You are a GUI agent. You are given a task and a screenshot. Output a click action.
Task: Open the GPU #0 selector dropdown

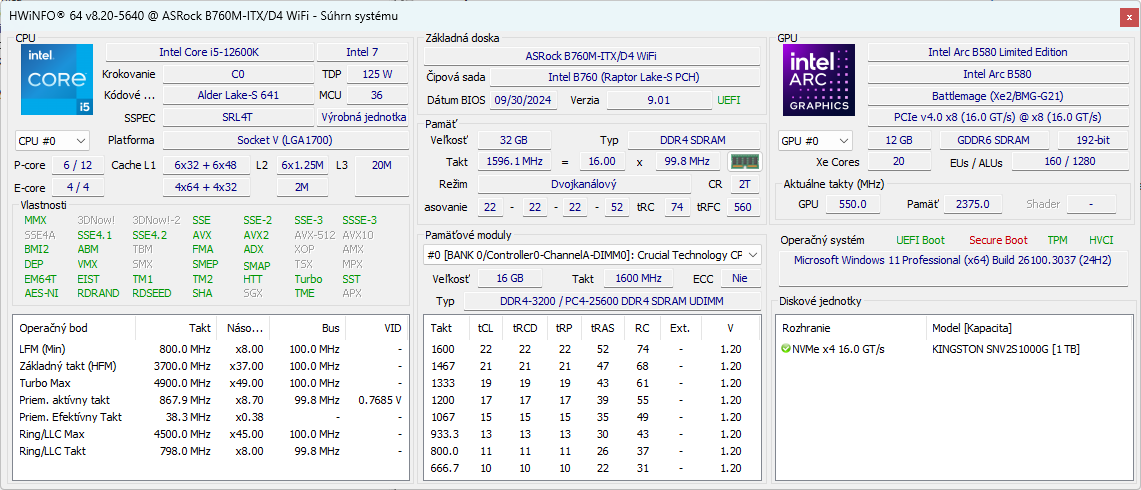click(815, 141)
